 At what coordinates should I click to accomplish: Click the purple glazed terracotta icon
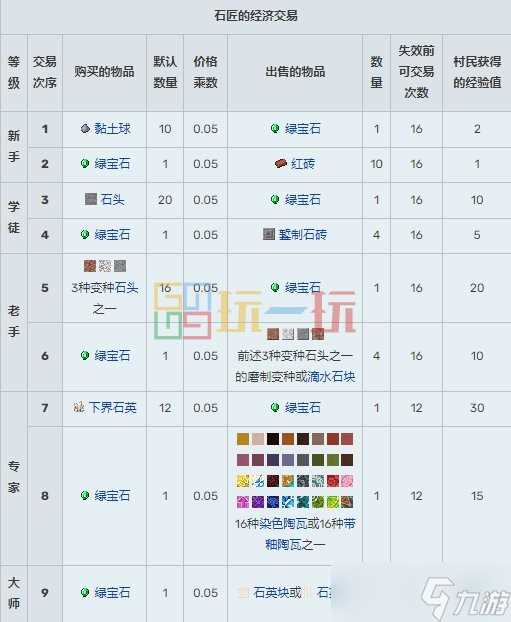pos(258,502)
